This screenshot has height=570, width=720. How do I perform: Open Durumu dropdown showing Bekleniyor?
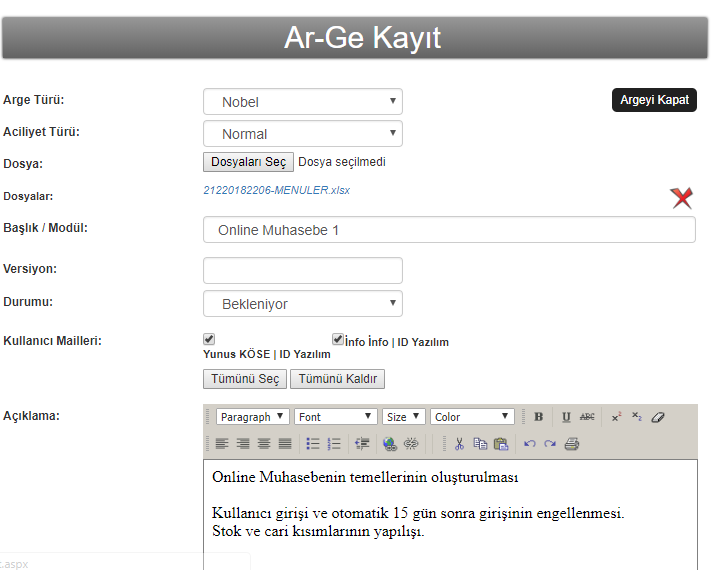[x=303, y=304]
